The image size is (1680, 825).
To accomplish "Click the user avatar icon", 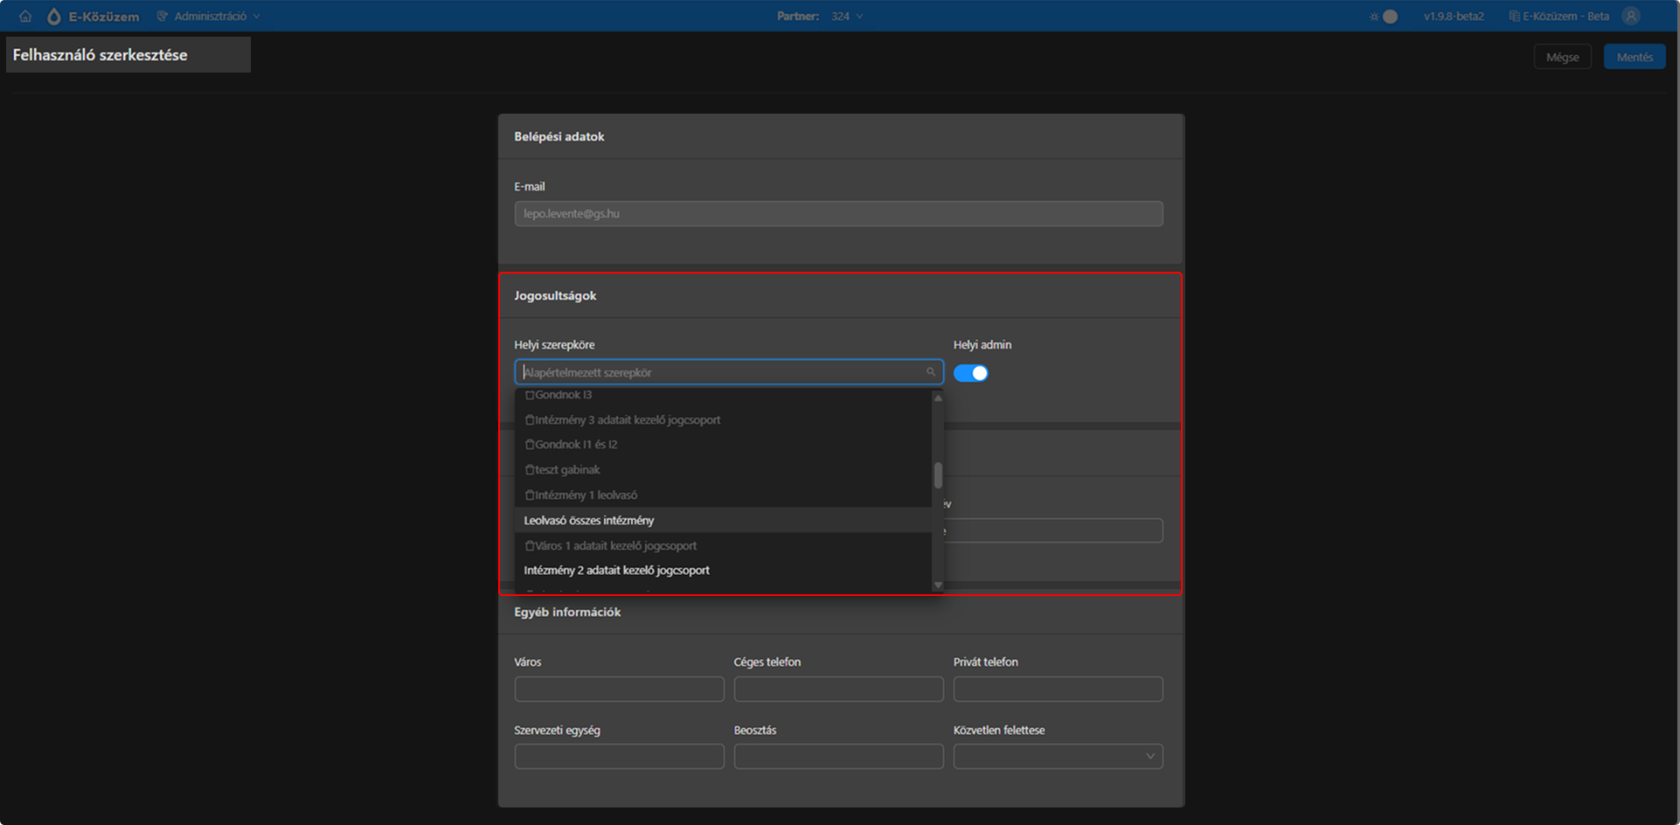I will (1631, 16).
